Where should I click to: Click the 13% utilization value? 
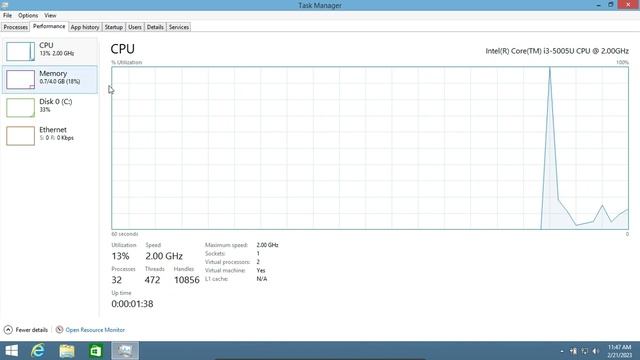click(x=120, y=256)
